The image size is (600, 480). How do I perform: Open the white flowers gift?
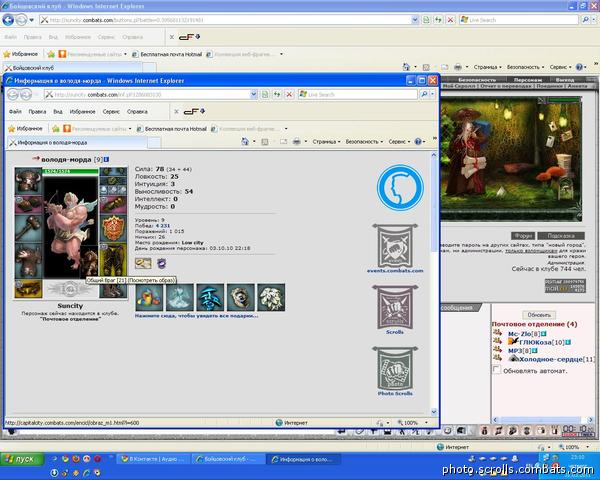(271, 297)
